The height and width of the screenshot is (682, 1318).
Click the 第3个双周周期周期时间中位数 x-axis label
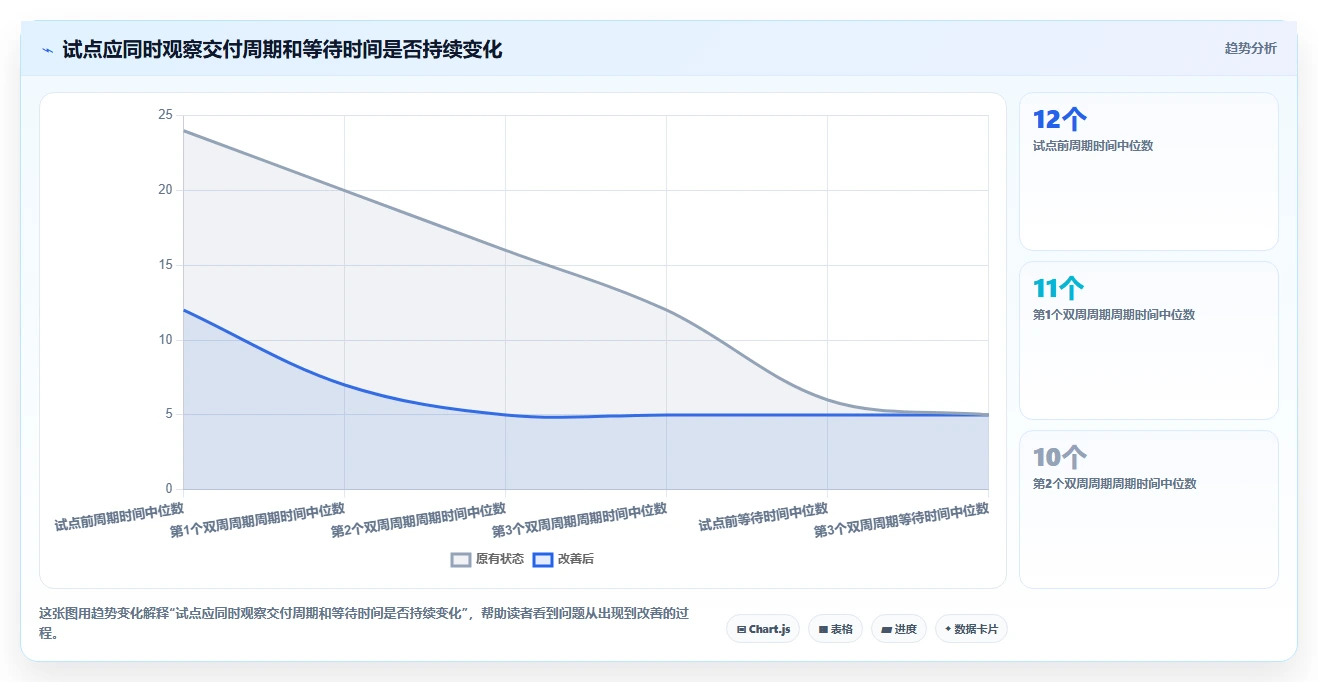coord(580,520)
